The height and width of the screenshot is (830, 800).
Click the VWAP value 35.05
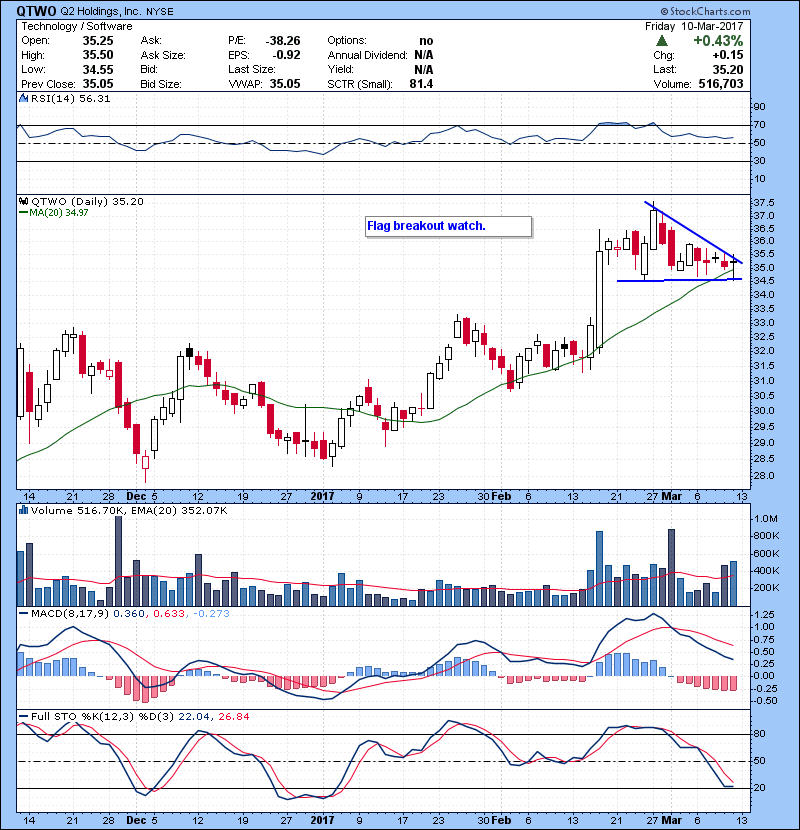[285, 84]
